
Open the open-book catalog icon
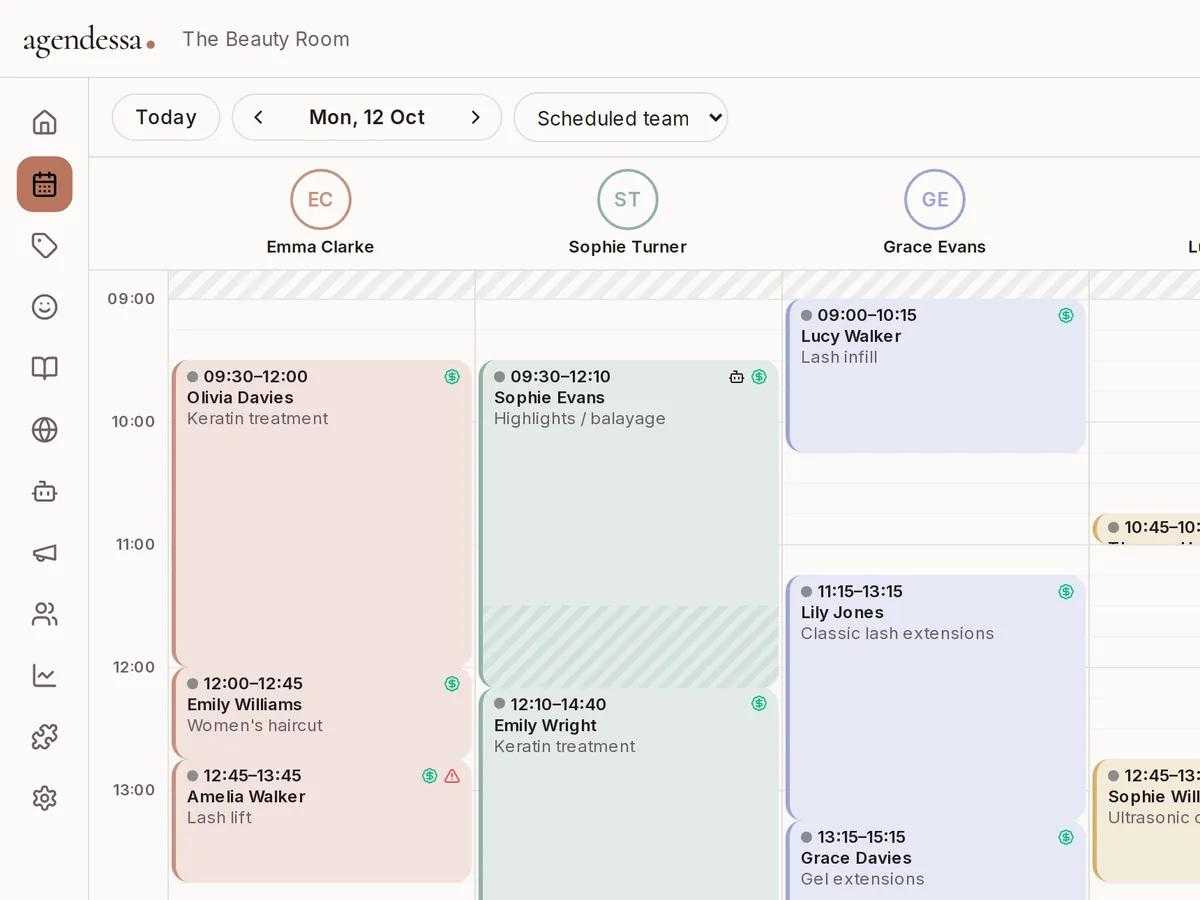click(44, 368)
